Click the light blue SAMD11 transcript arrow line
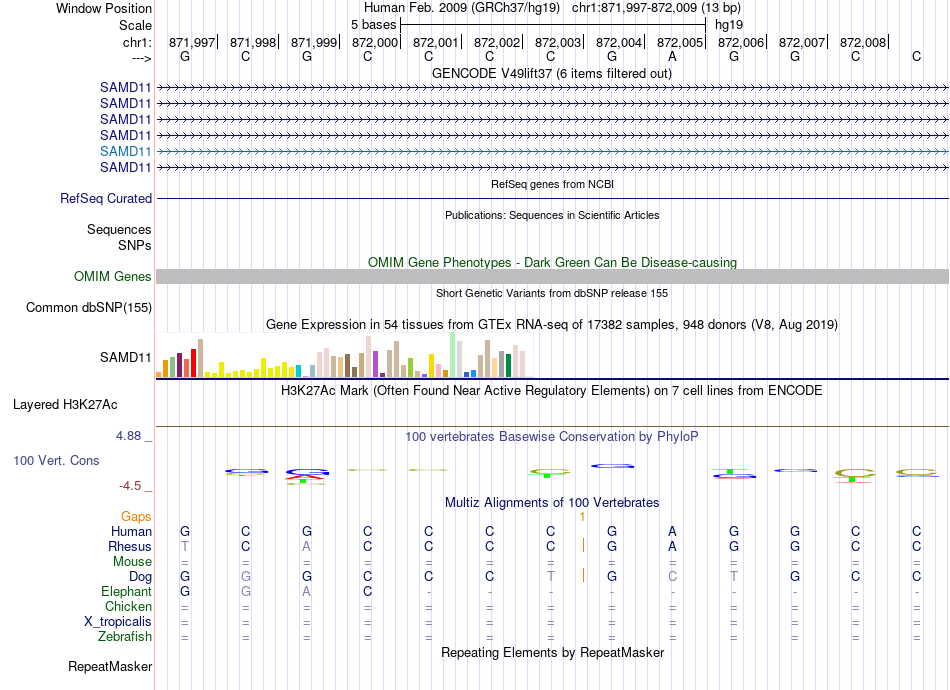950x690 pixels. tap(552, 151)
